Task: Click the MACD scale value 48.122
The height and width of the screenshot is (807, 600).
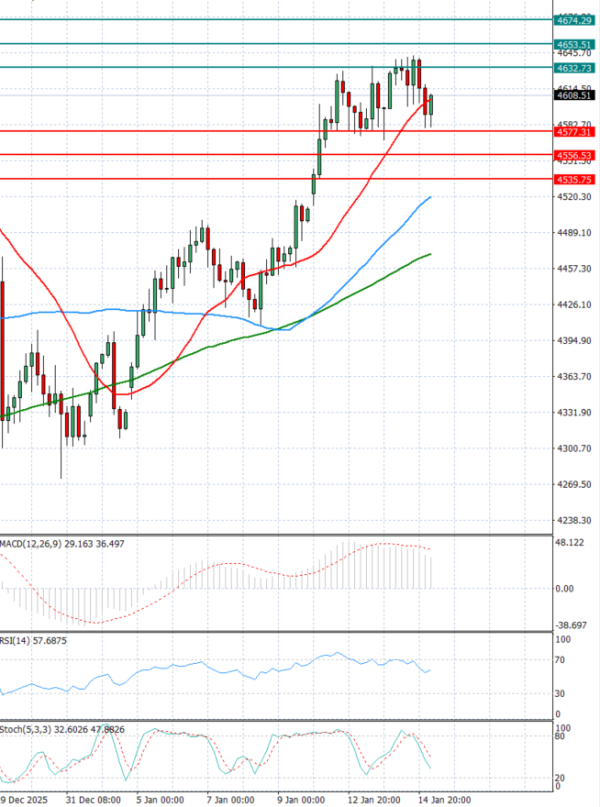Action: click(572, 543)
